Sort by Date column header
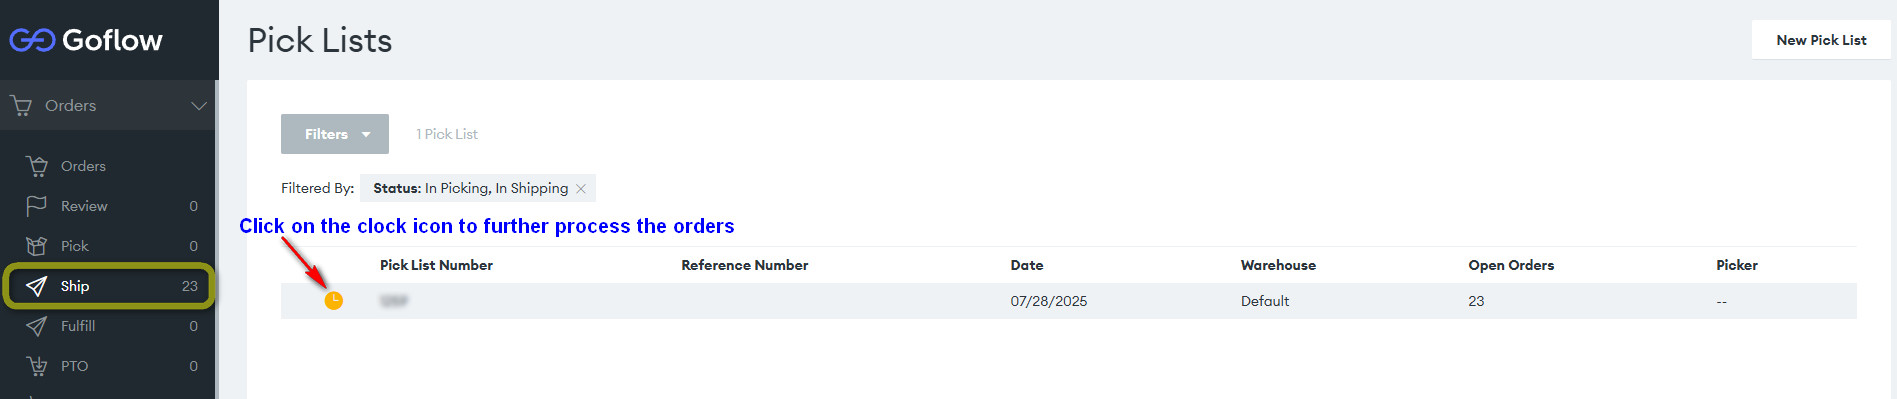 tap(1027, 265)
